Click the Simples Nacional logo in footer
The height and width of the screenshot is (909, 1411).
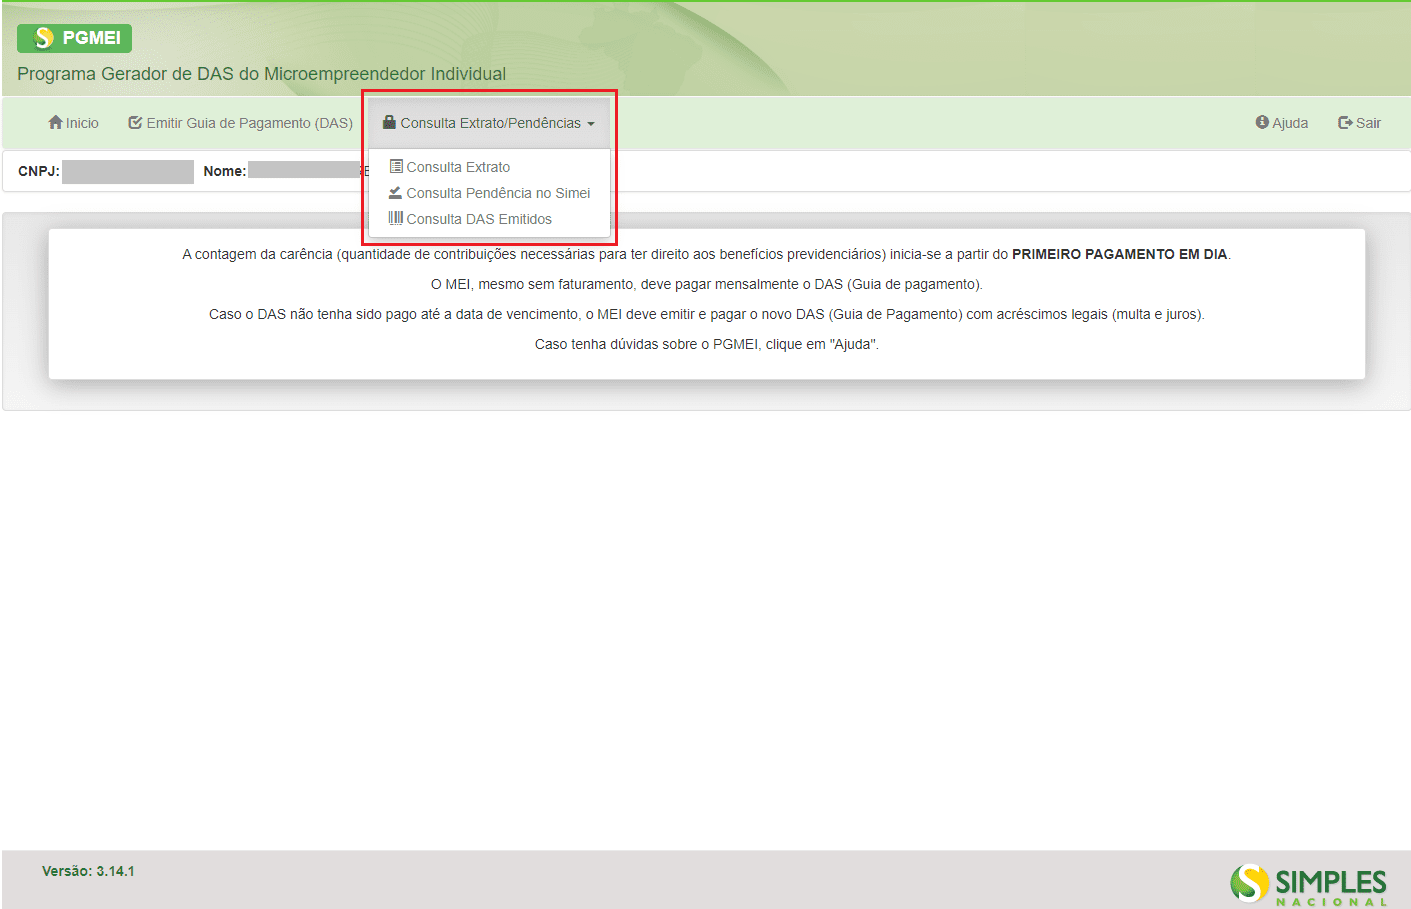1308,884
